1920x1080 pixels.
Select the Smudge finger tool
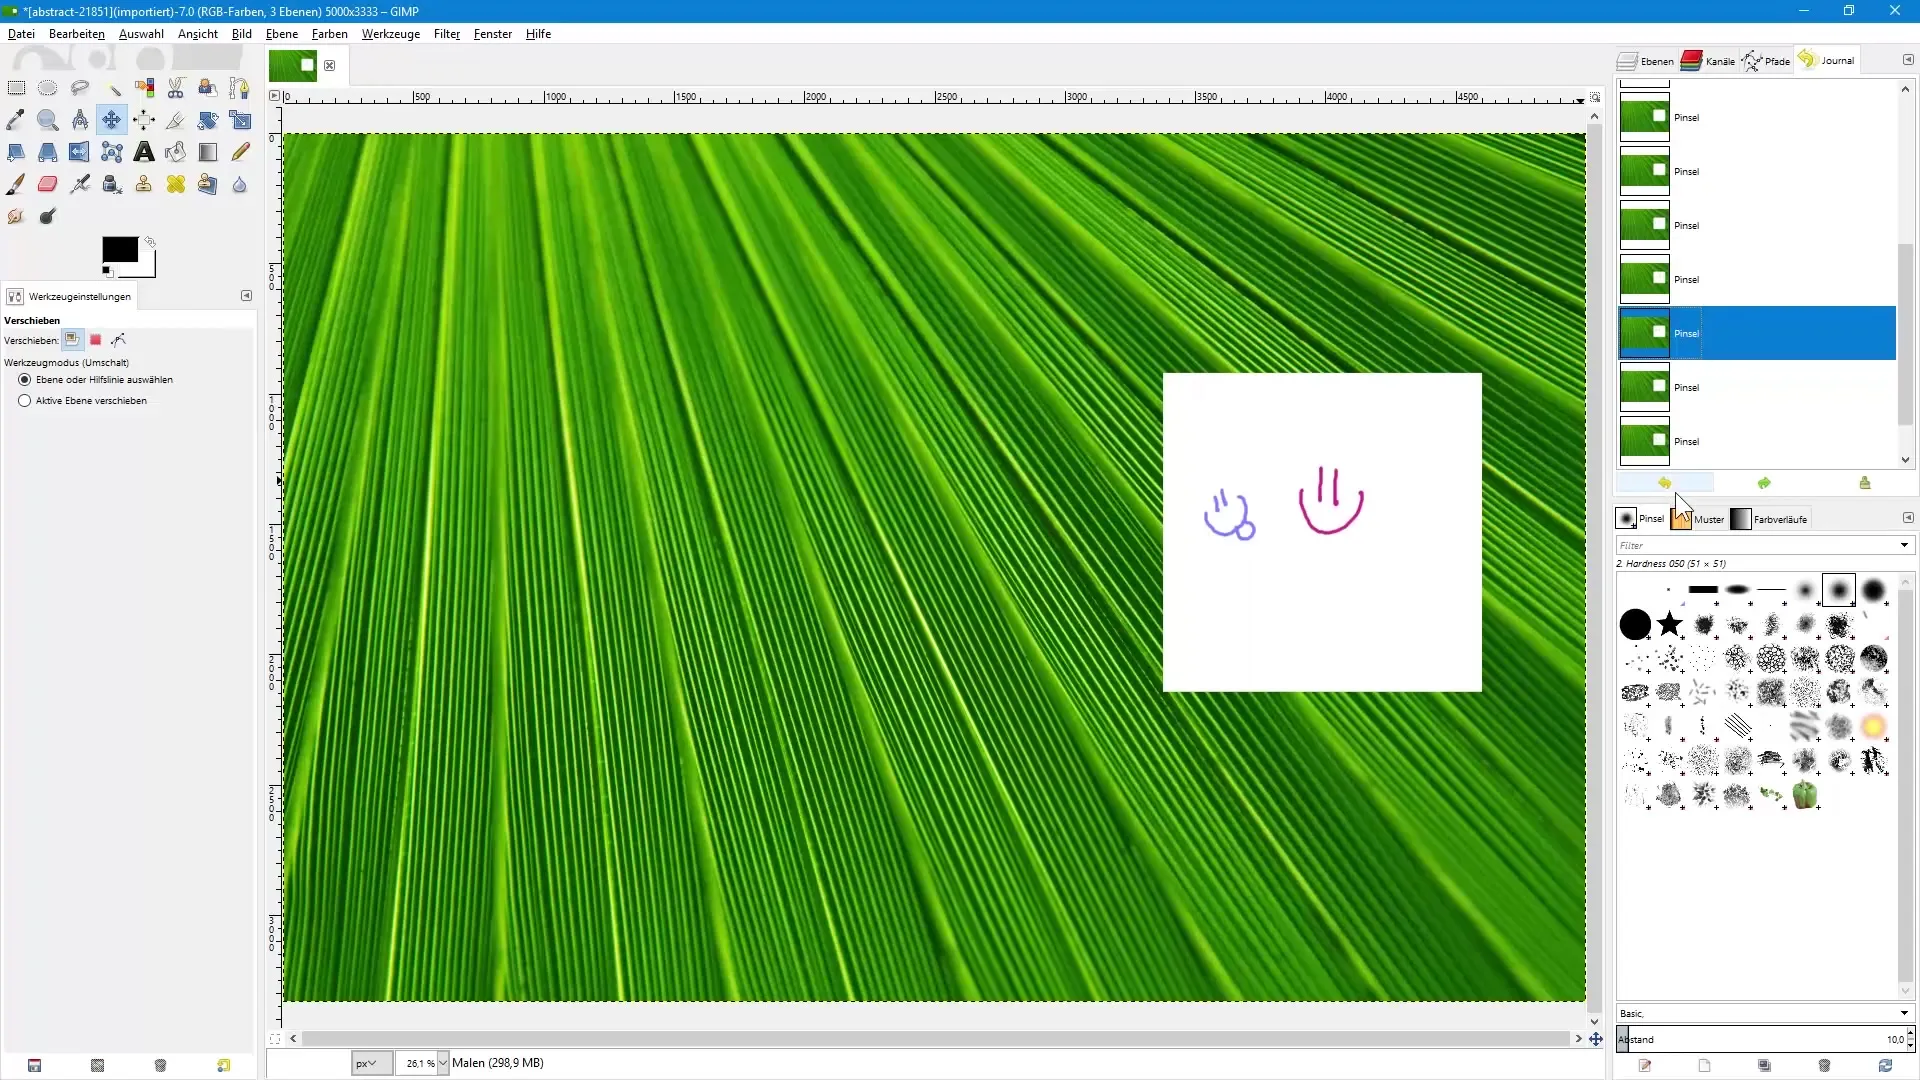point(16,216)
